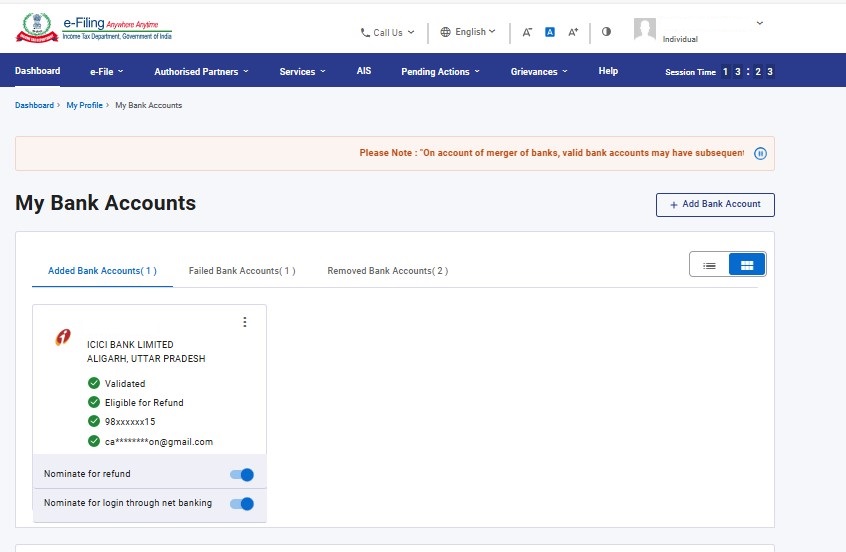
Task: Click the e-Filing Income Tax logo
Action: [94, 28]
